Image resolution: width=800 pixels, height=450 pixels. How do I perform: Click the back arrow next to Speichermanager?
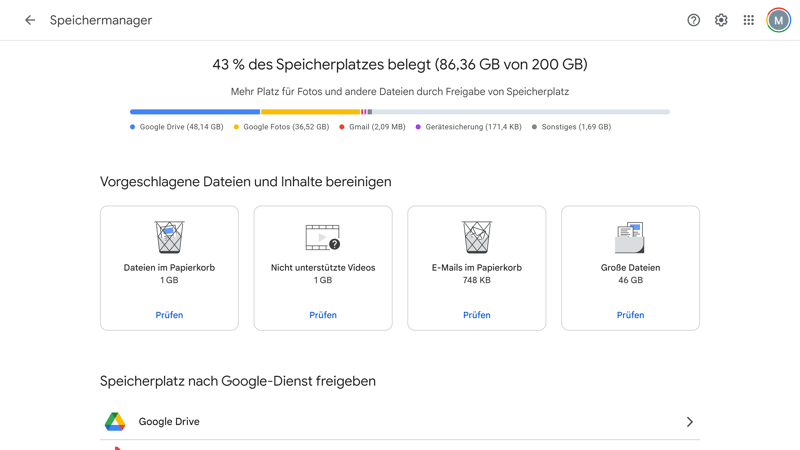point(30,20)
